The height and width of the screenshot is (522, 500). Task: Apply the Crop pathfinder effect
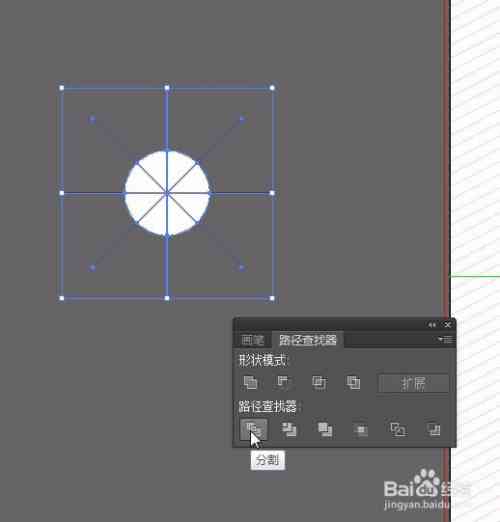[x=361, y=430]
